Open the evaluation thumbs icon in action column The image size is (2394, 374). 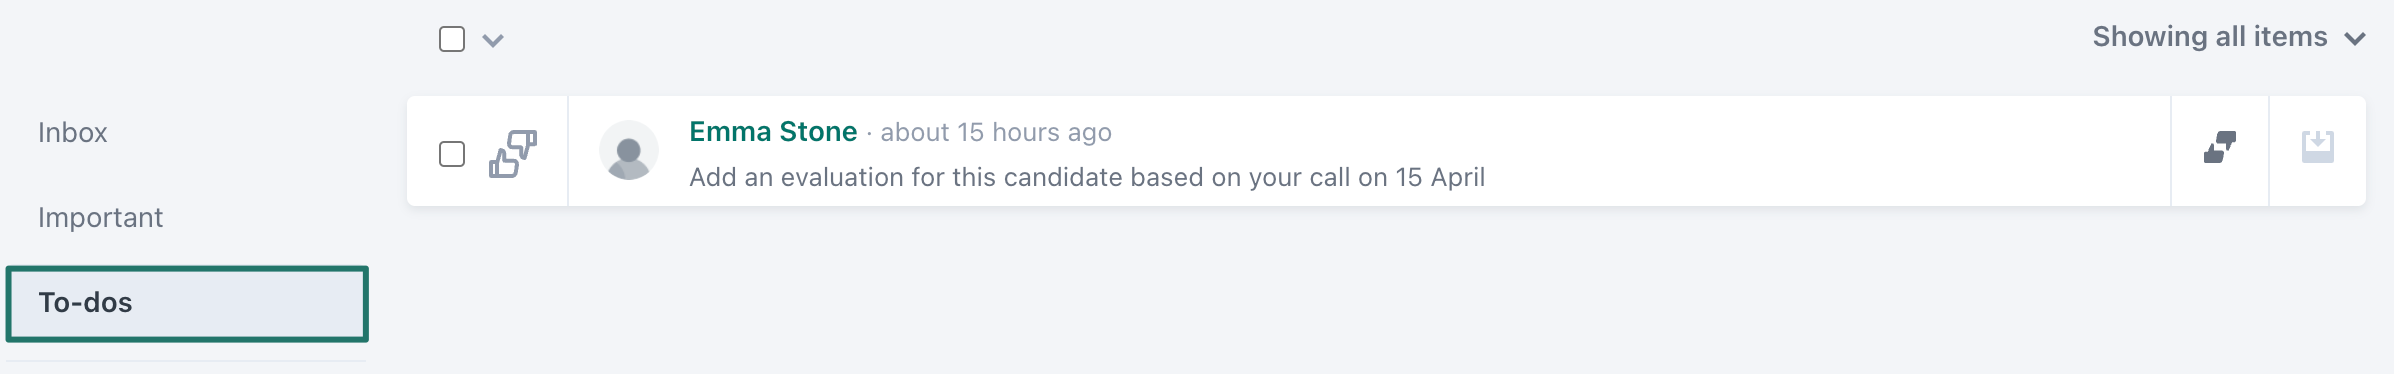coord(2220,148)
